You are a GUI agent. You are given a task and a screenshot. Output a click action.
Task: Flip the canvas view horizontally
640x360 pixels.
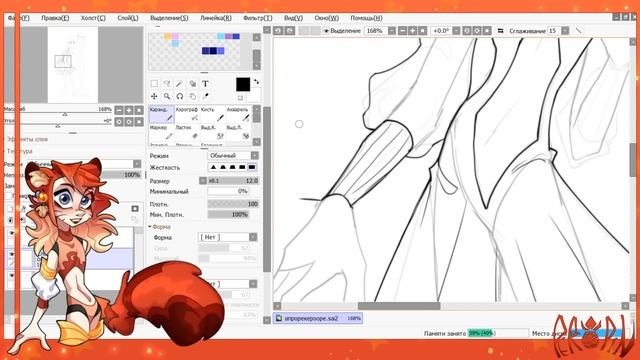[500, 31]
